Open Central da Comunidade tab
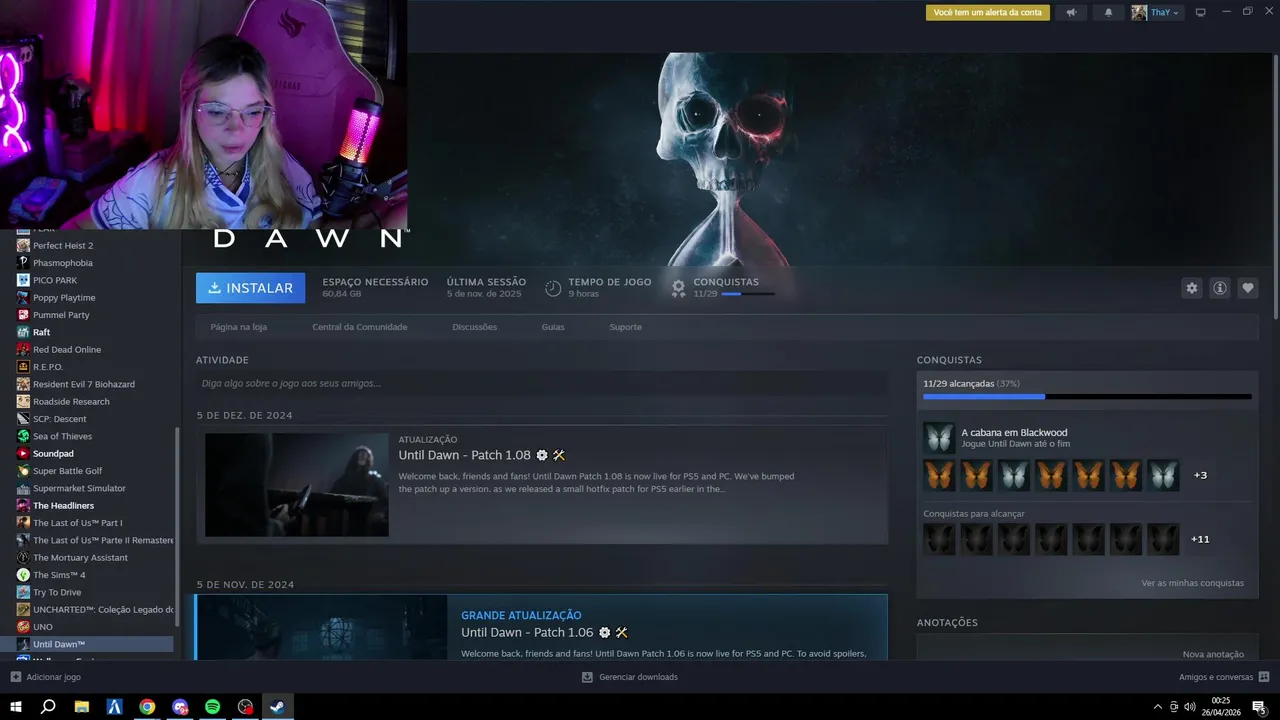This screenshot has height=720, width=1280. (359, 327)
